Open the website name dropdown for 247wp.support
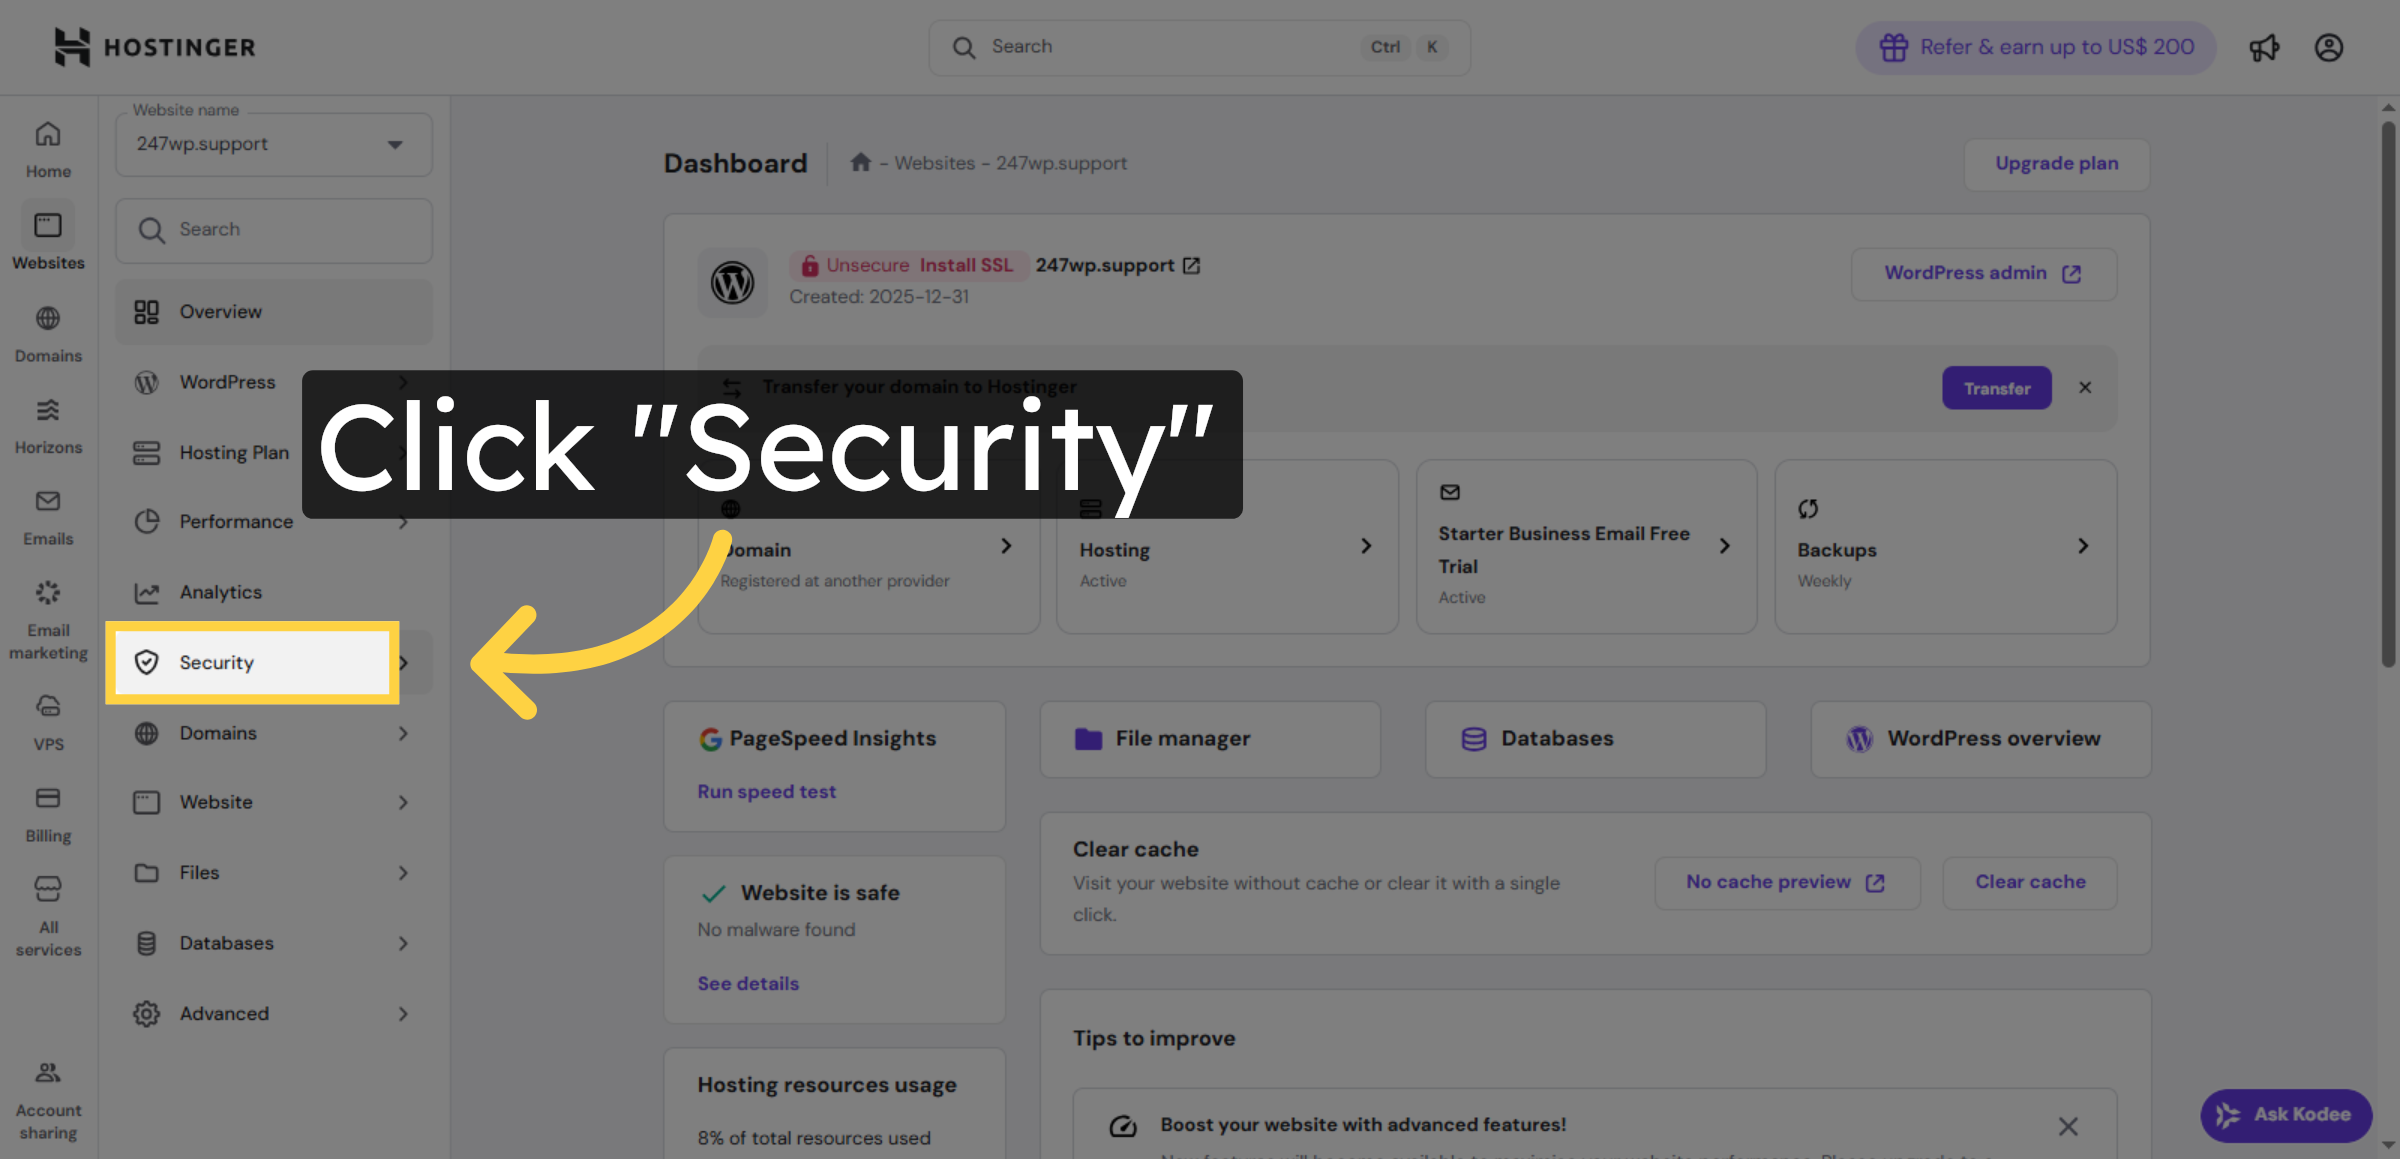Image resolution: width=2400 pixels, height=1159 pixels. pos(273,144)
